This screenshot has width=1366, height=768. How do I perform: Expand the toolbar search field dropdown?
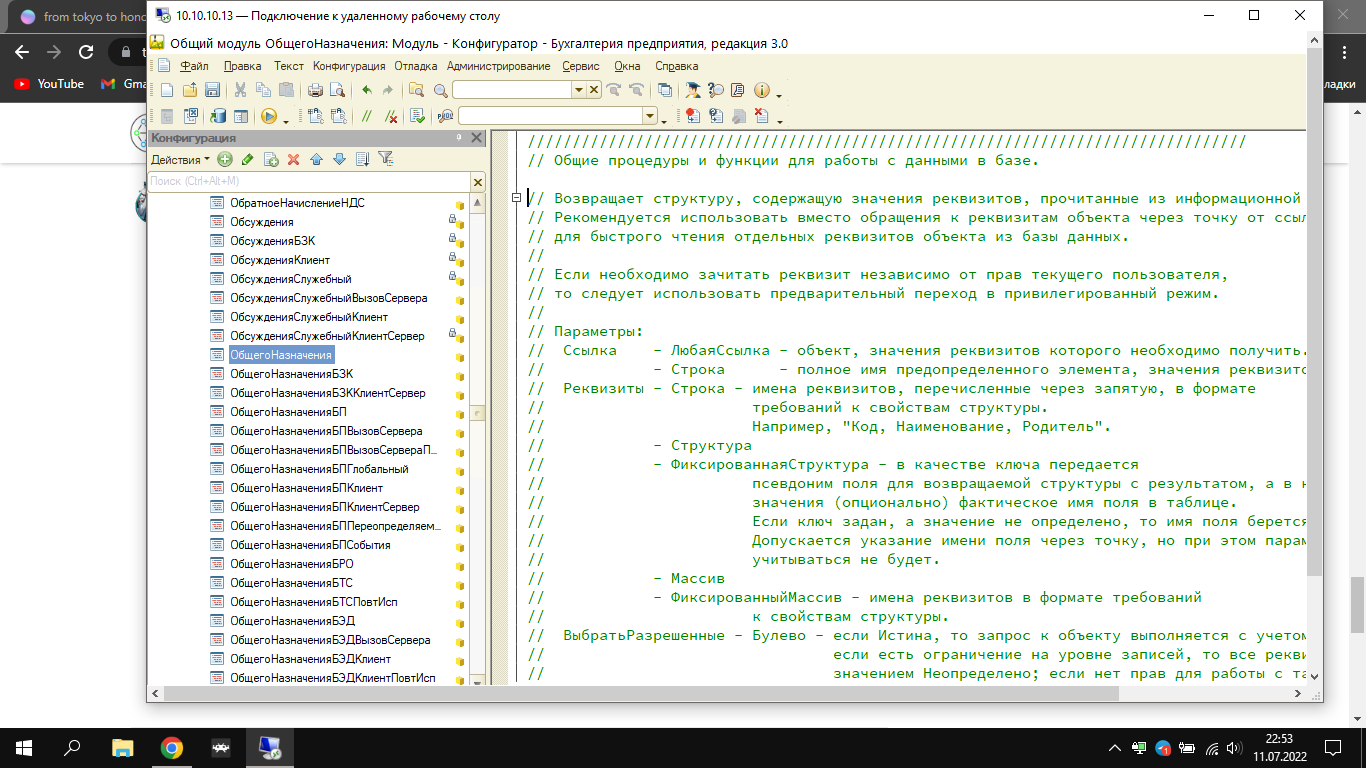[x=578, y=90]
